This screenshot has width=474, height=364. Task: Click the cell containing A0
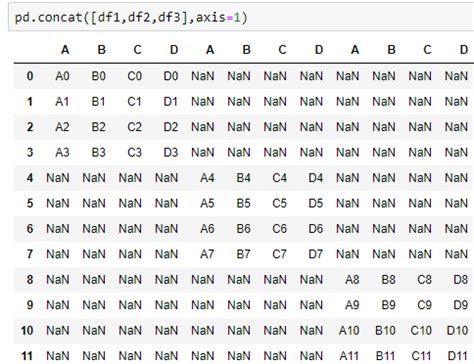(62, 76)
